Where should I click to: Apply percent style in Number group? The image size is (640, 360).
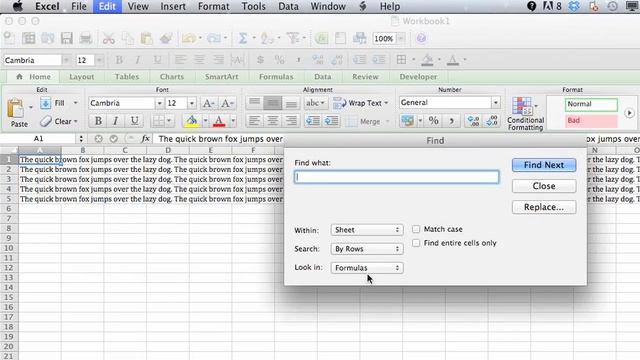tap(433, 120)
